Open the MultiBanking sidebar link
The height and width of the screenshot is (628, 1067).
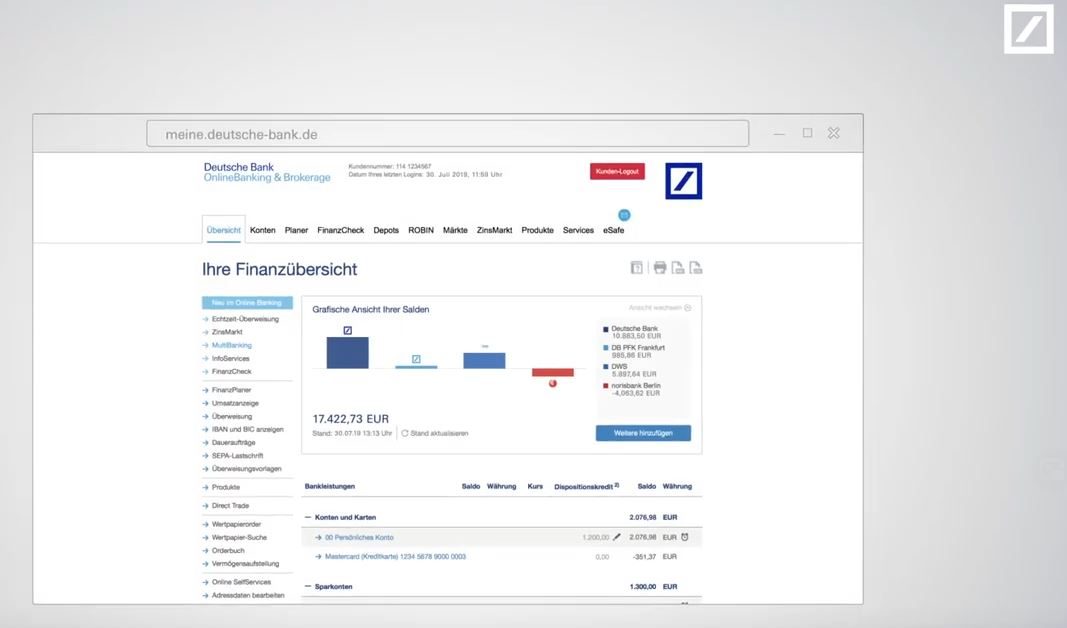[231, 345]
